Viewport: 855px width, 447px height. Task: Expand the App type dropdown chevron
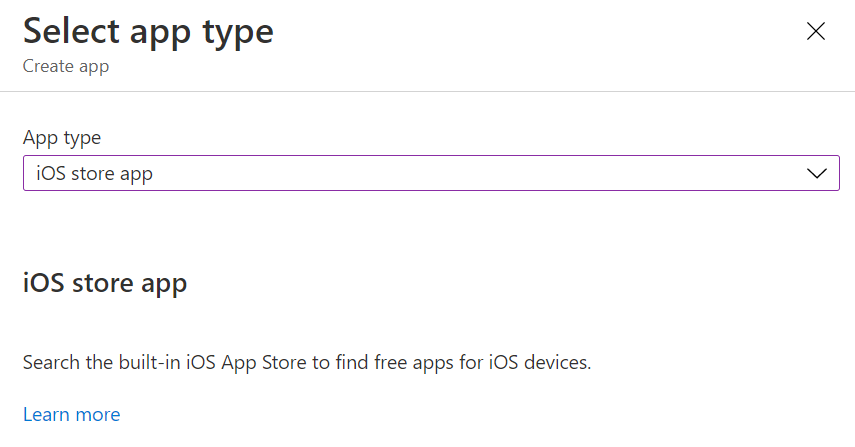click(816, 173)
